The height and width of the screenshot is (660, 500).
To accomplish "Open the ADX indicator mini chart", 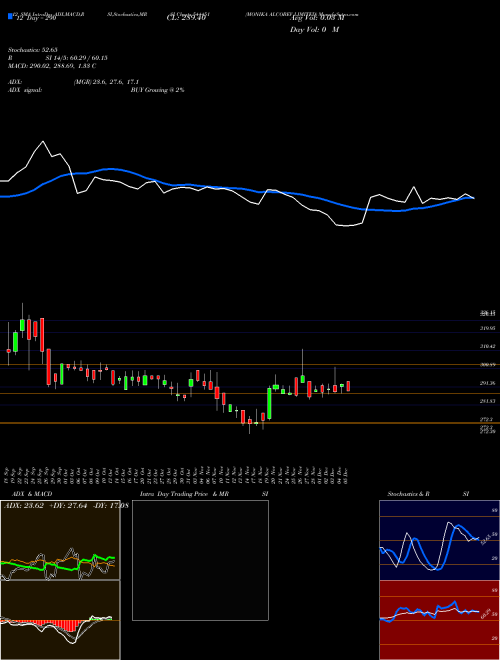I will 60,540.
